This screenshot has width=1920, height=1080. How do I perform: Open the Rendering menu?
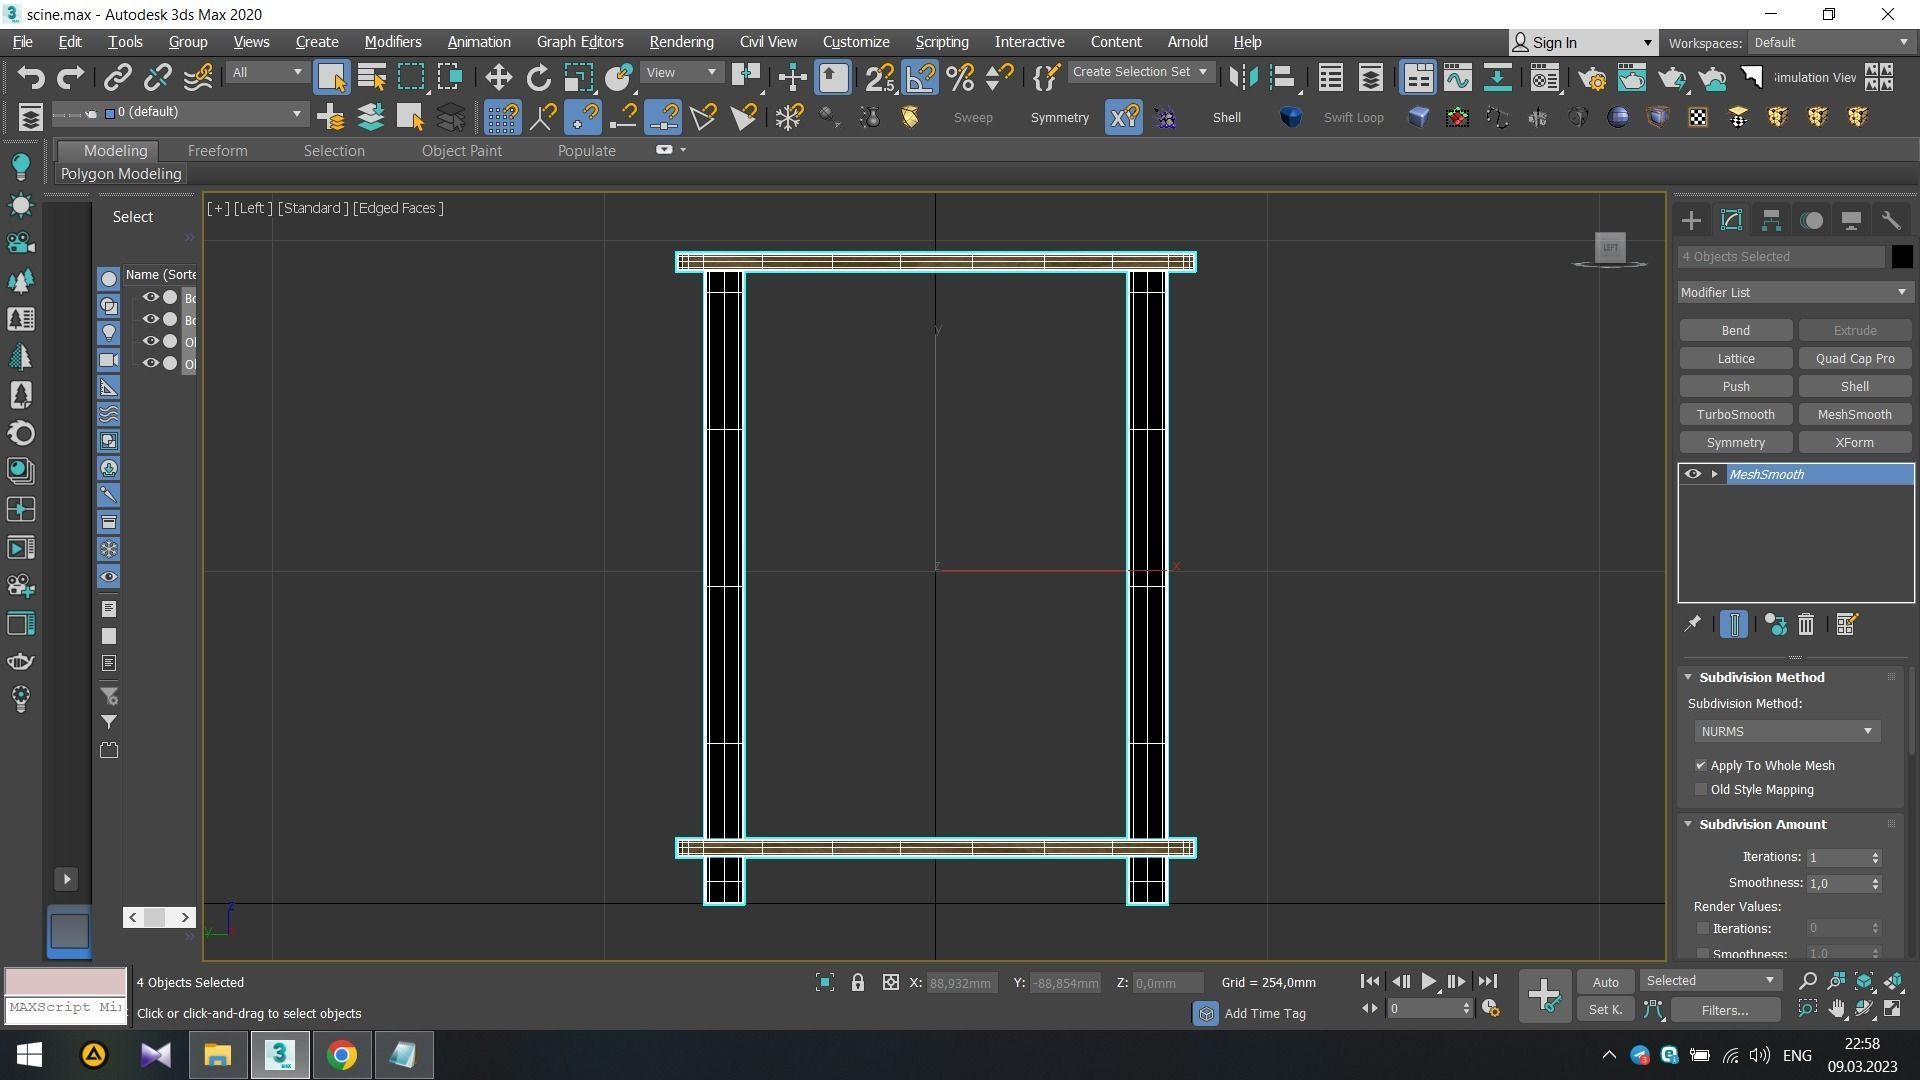coord(681,42)
